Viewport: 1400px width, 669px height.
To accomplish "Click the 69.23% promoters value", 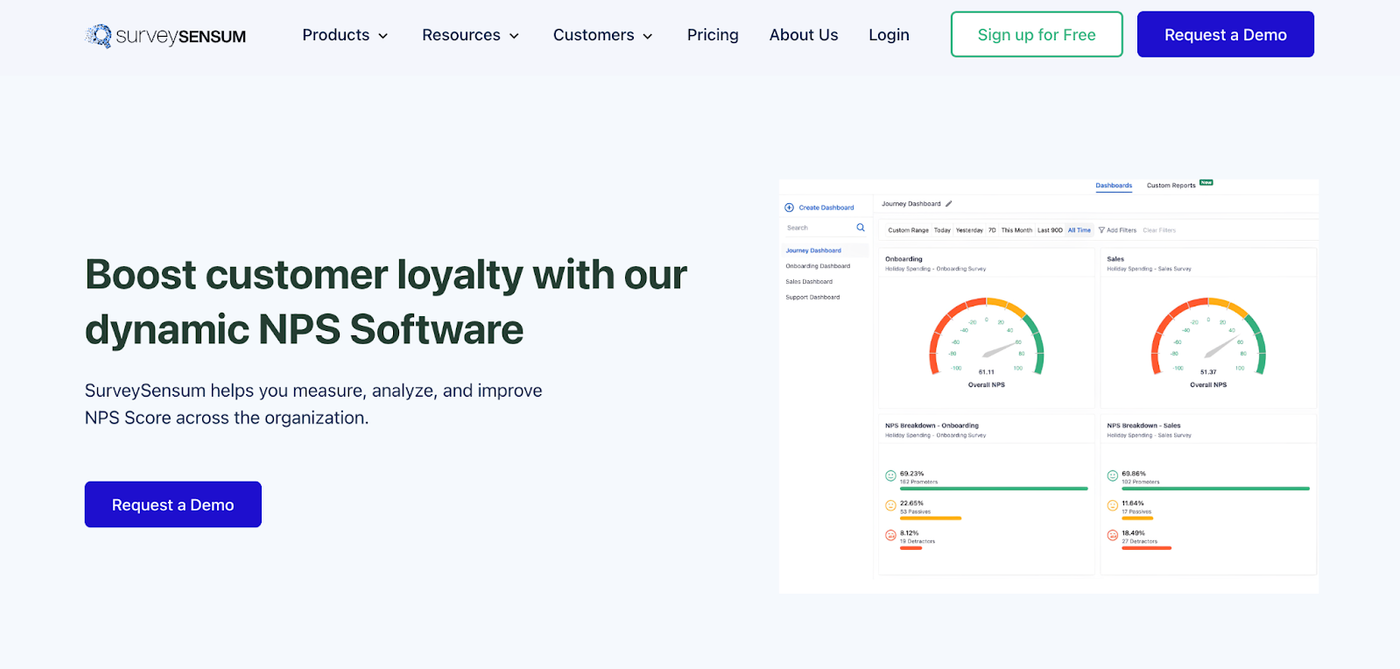I will coord(912,473).
